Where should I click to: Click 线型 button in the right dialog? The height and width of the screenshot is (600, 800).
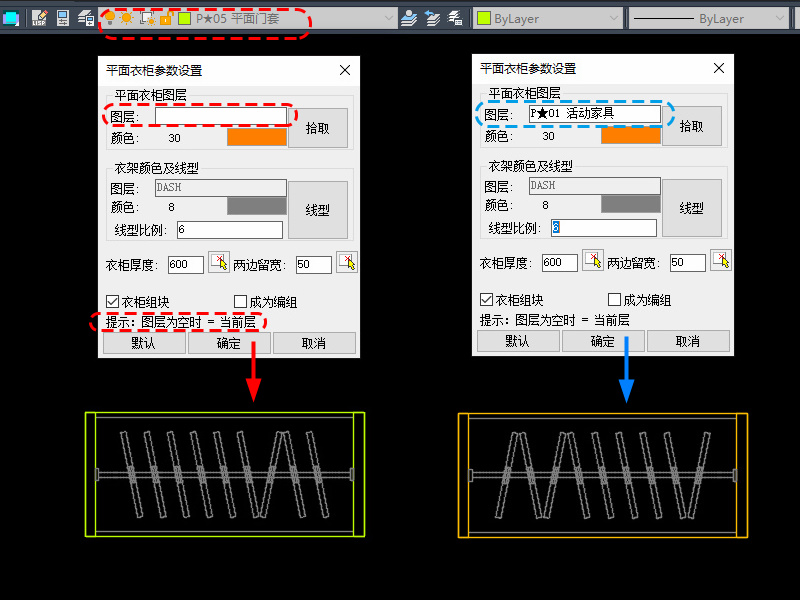tap(692, 208)
